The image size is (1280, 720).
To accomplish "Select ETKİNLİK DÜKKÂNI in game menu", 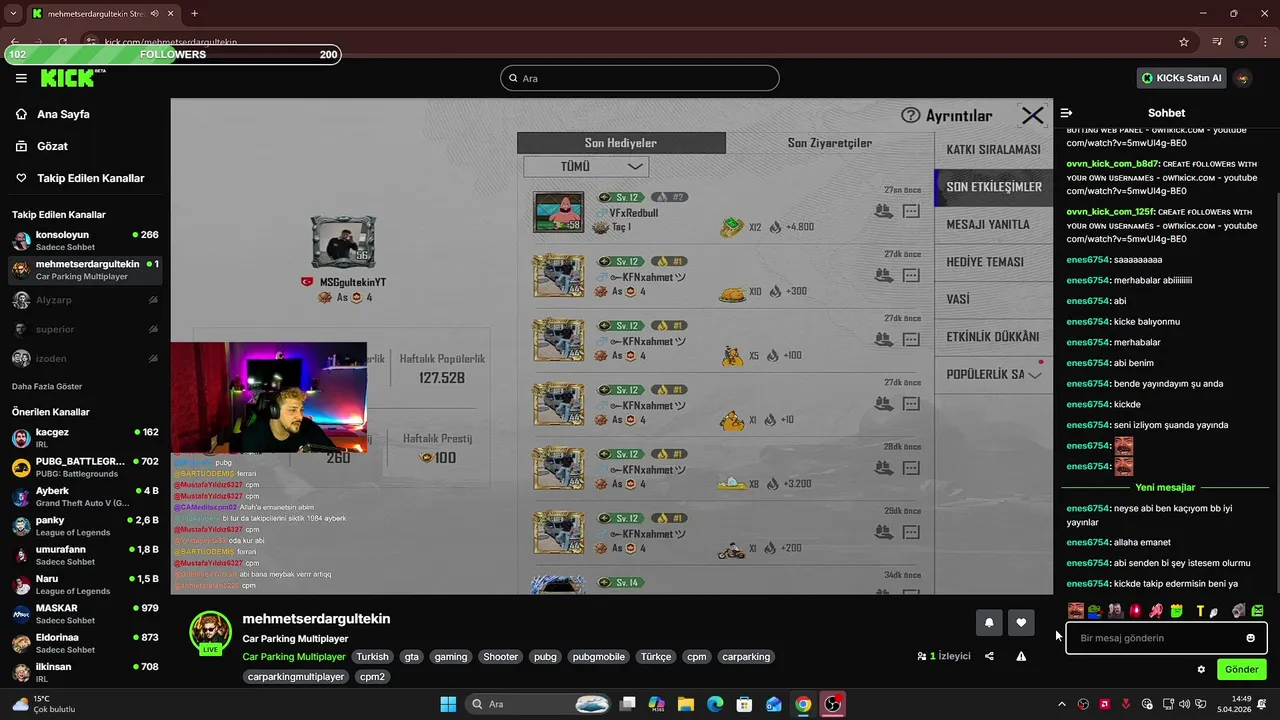I will [x=994, y=337].
